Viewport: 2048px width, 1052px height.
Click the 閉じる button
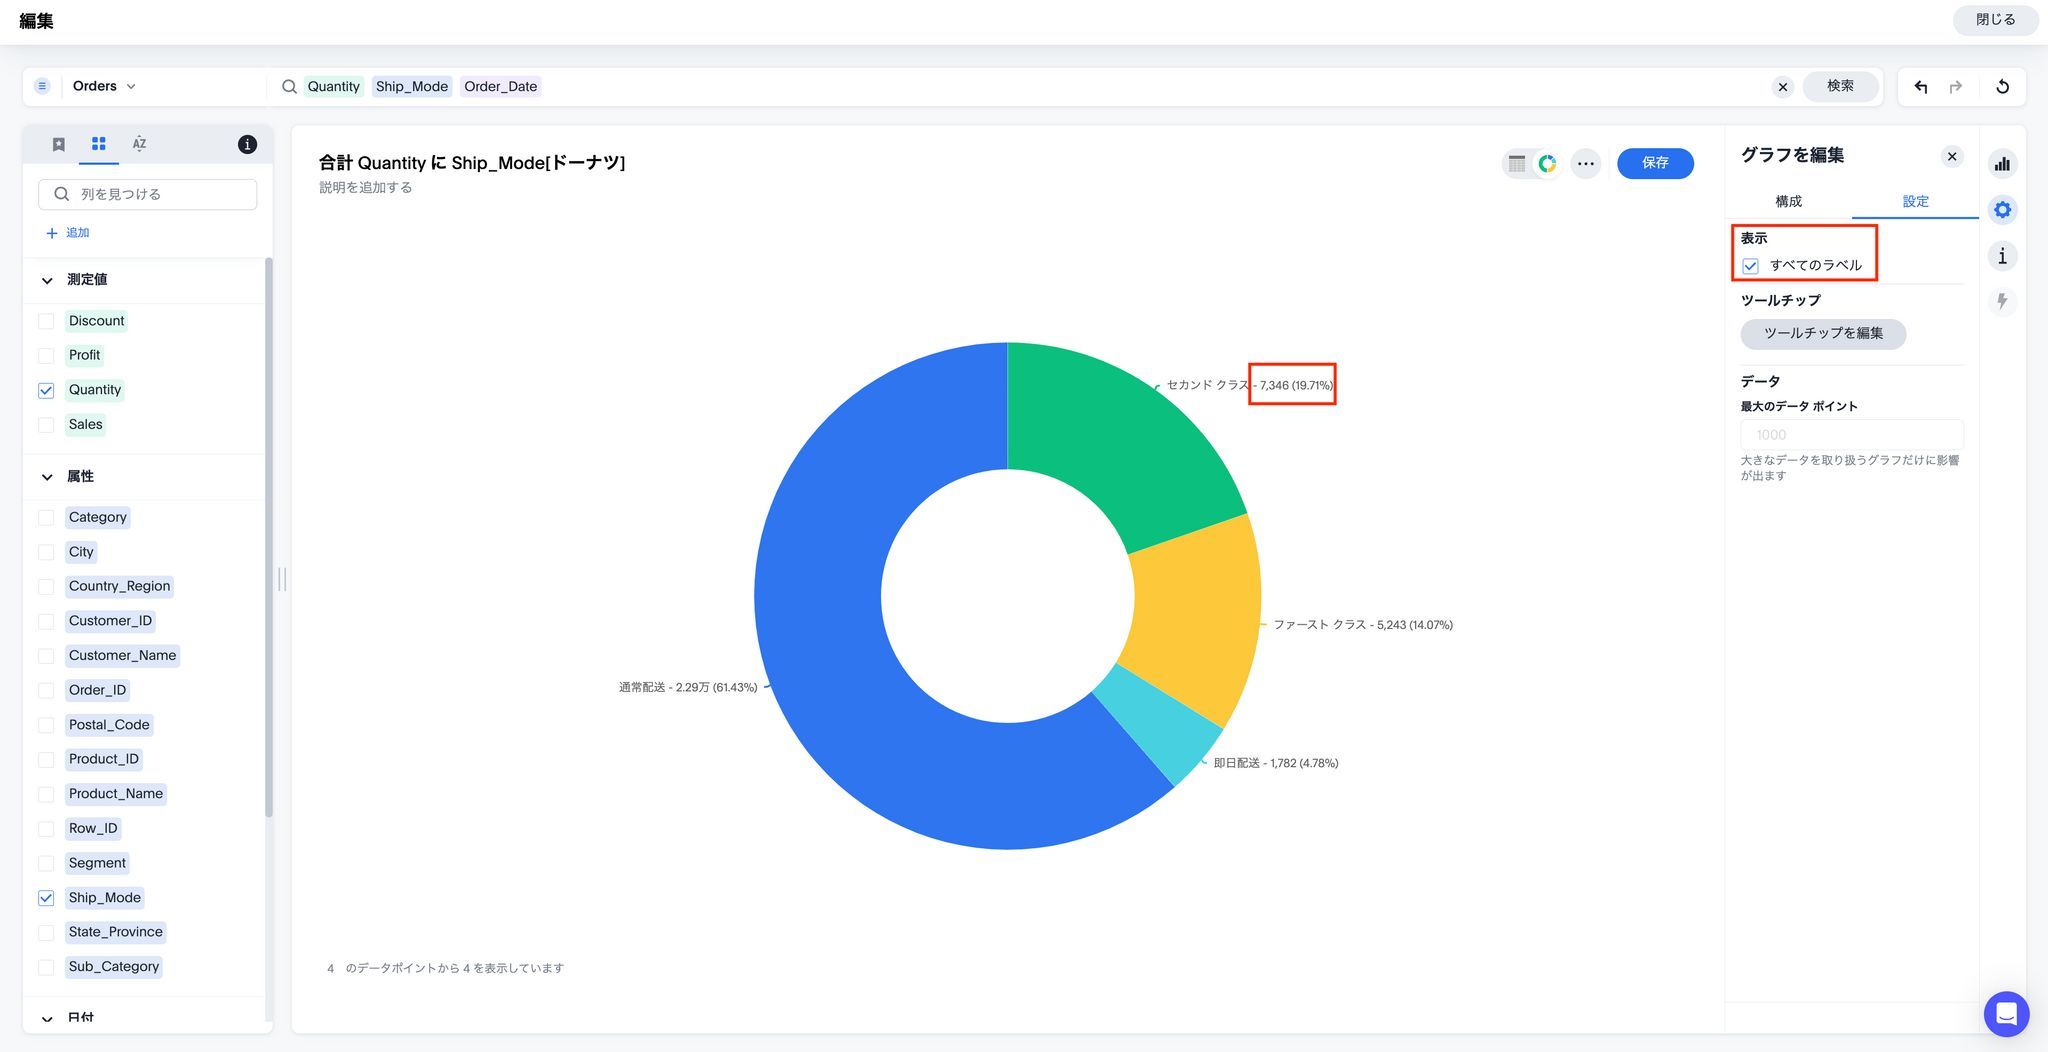tap(1995, 20)
